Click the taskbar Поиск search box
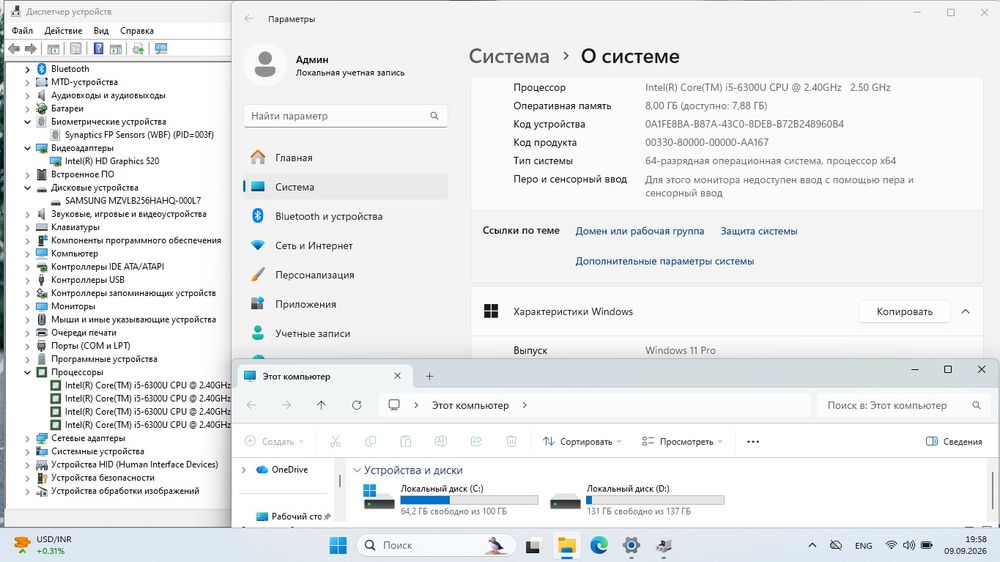This screenshot has width=1000, height=562. tap(437, 545)
